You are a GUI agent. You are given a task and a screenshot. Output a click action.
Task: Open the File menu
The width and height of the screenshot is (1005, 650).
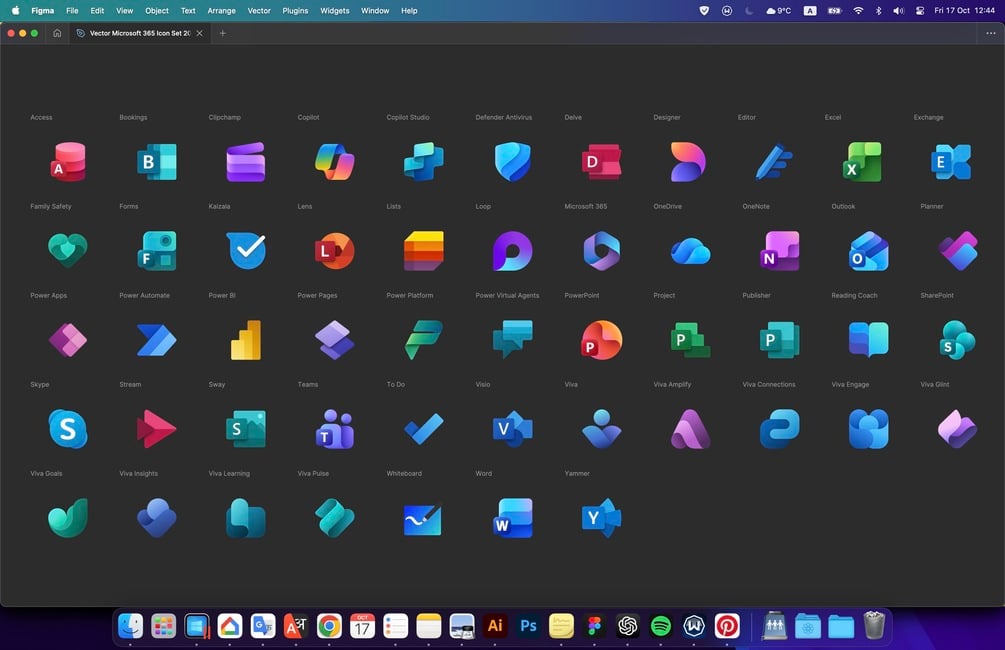(72, 11)
